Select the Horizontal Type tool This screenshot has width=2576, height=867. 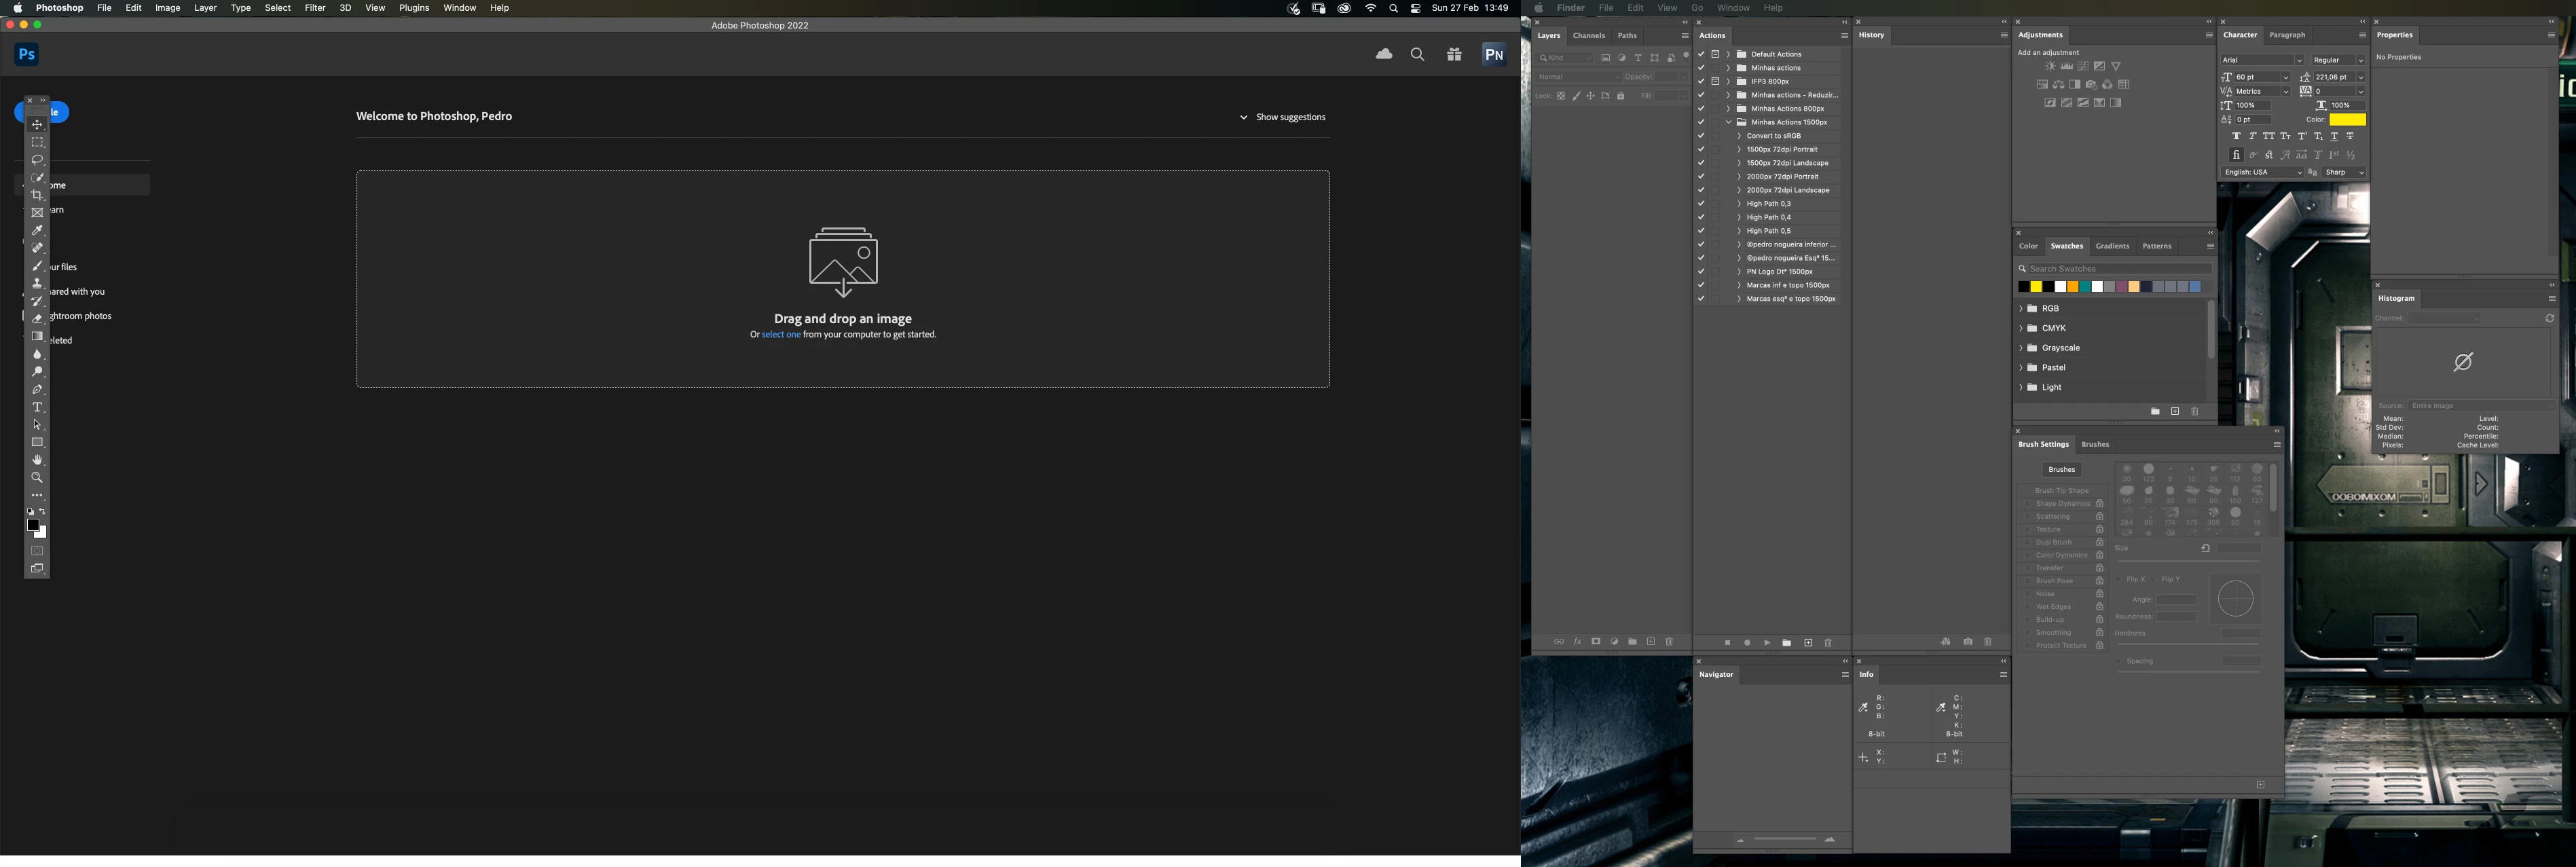pos(37,408)
